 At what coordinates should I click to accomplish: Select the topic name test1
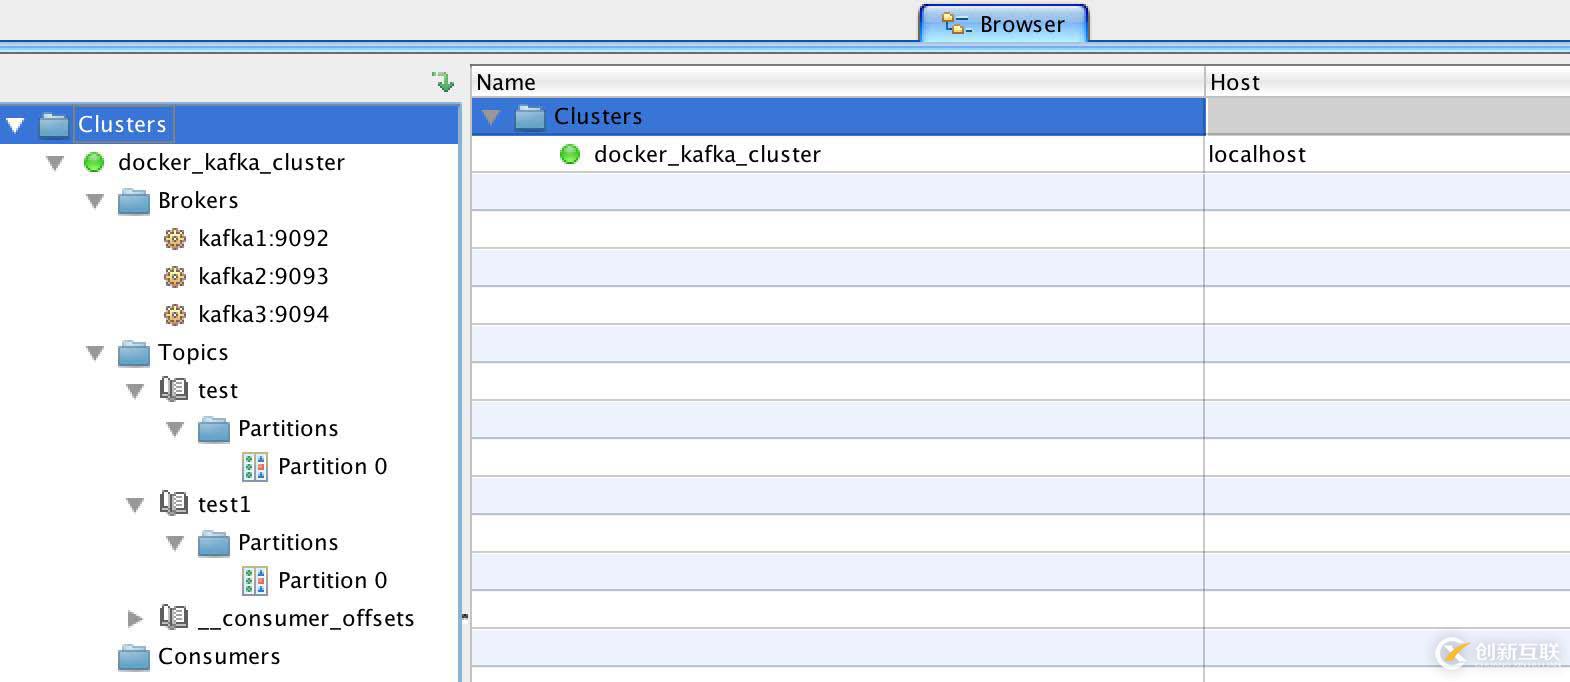point(224,504)
